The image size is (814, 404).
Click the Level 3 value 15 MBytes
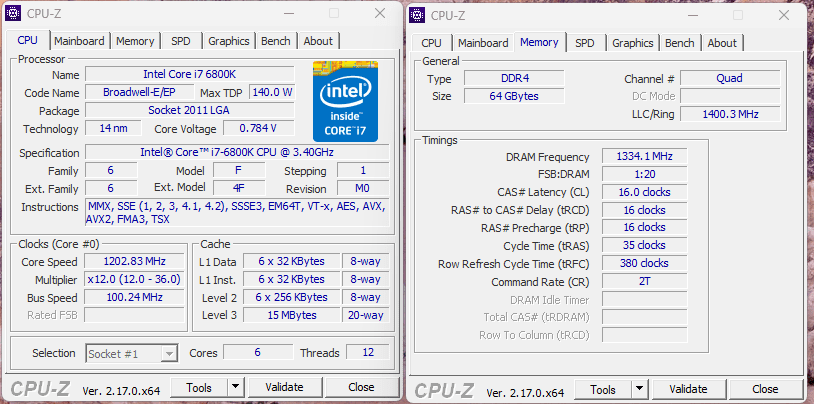(291, 315)
